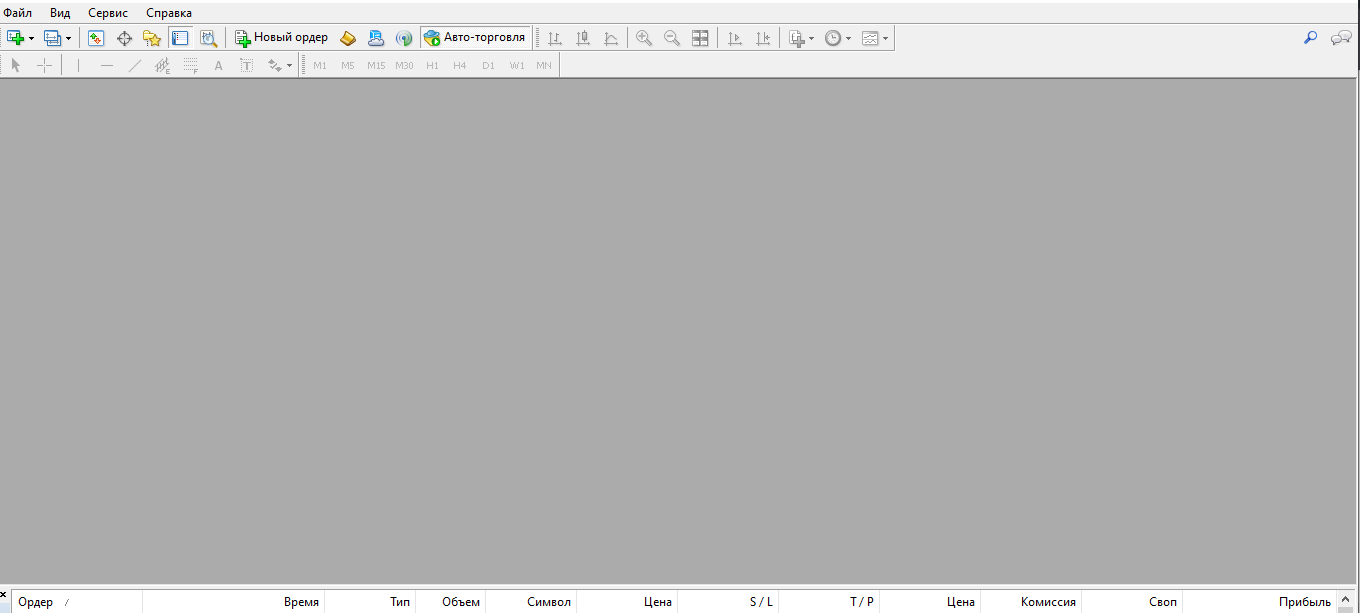Screen dimensions: 1360x613
Task: Select the Fibonacci Retracement tool
Action: coord(191,66)
